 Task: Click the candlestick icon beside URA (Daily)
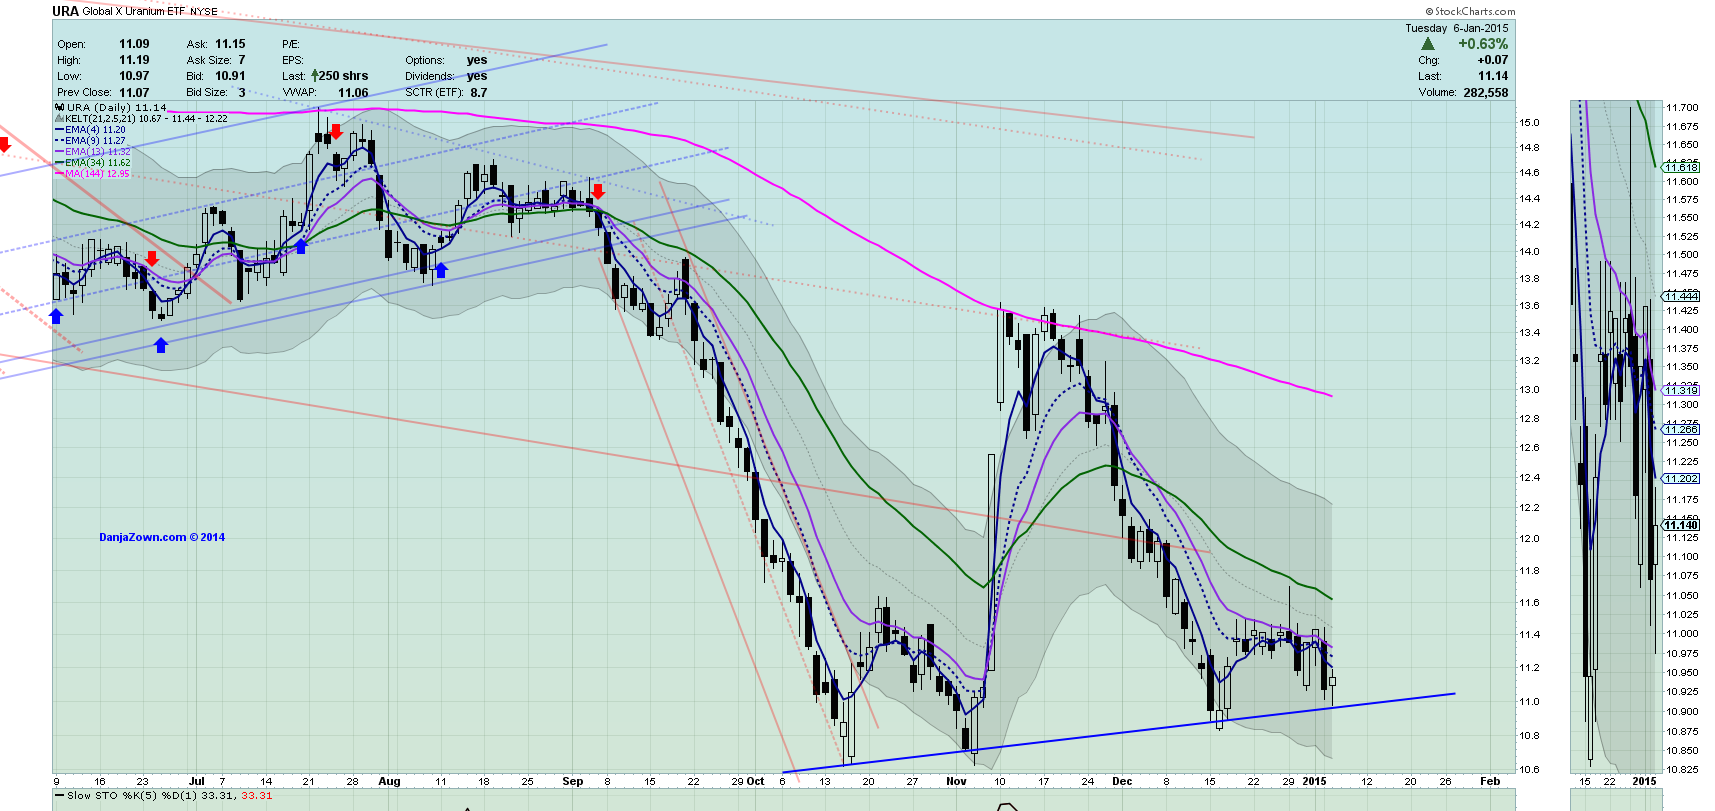point(59,107)
